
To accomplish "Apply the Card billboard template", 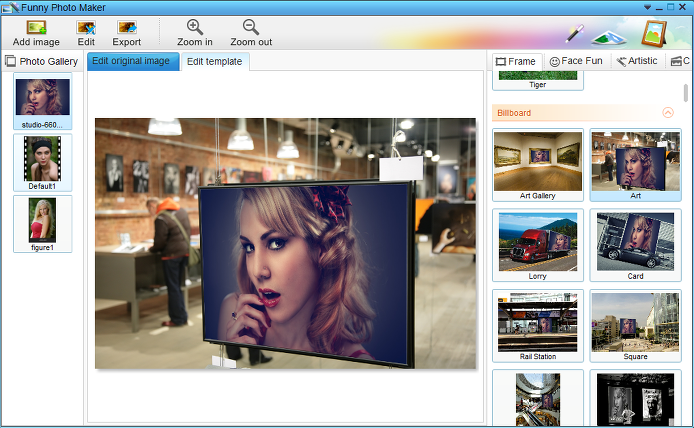I will click(636, 245).
